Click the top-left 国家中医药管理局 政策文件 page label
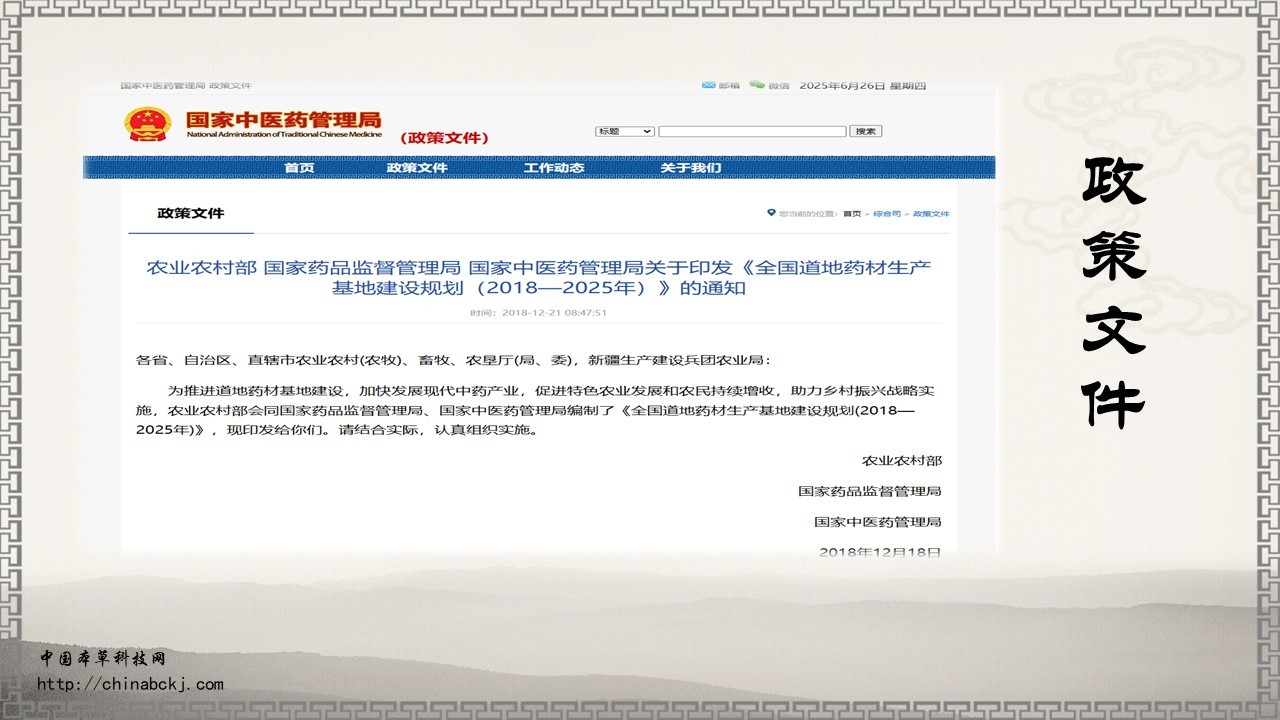 click(186, 86)
